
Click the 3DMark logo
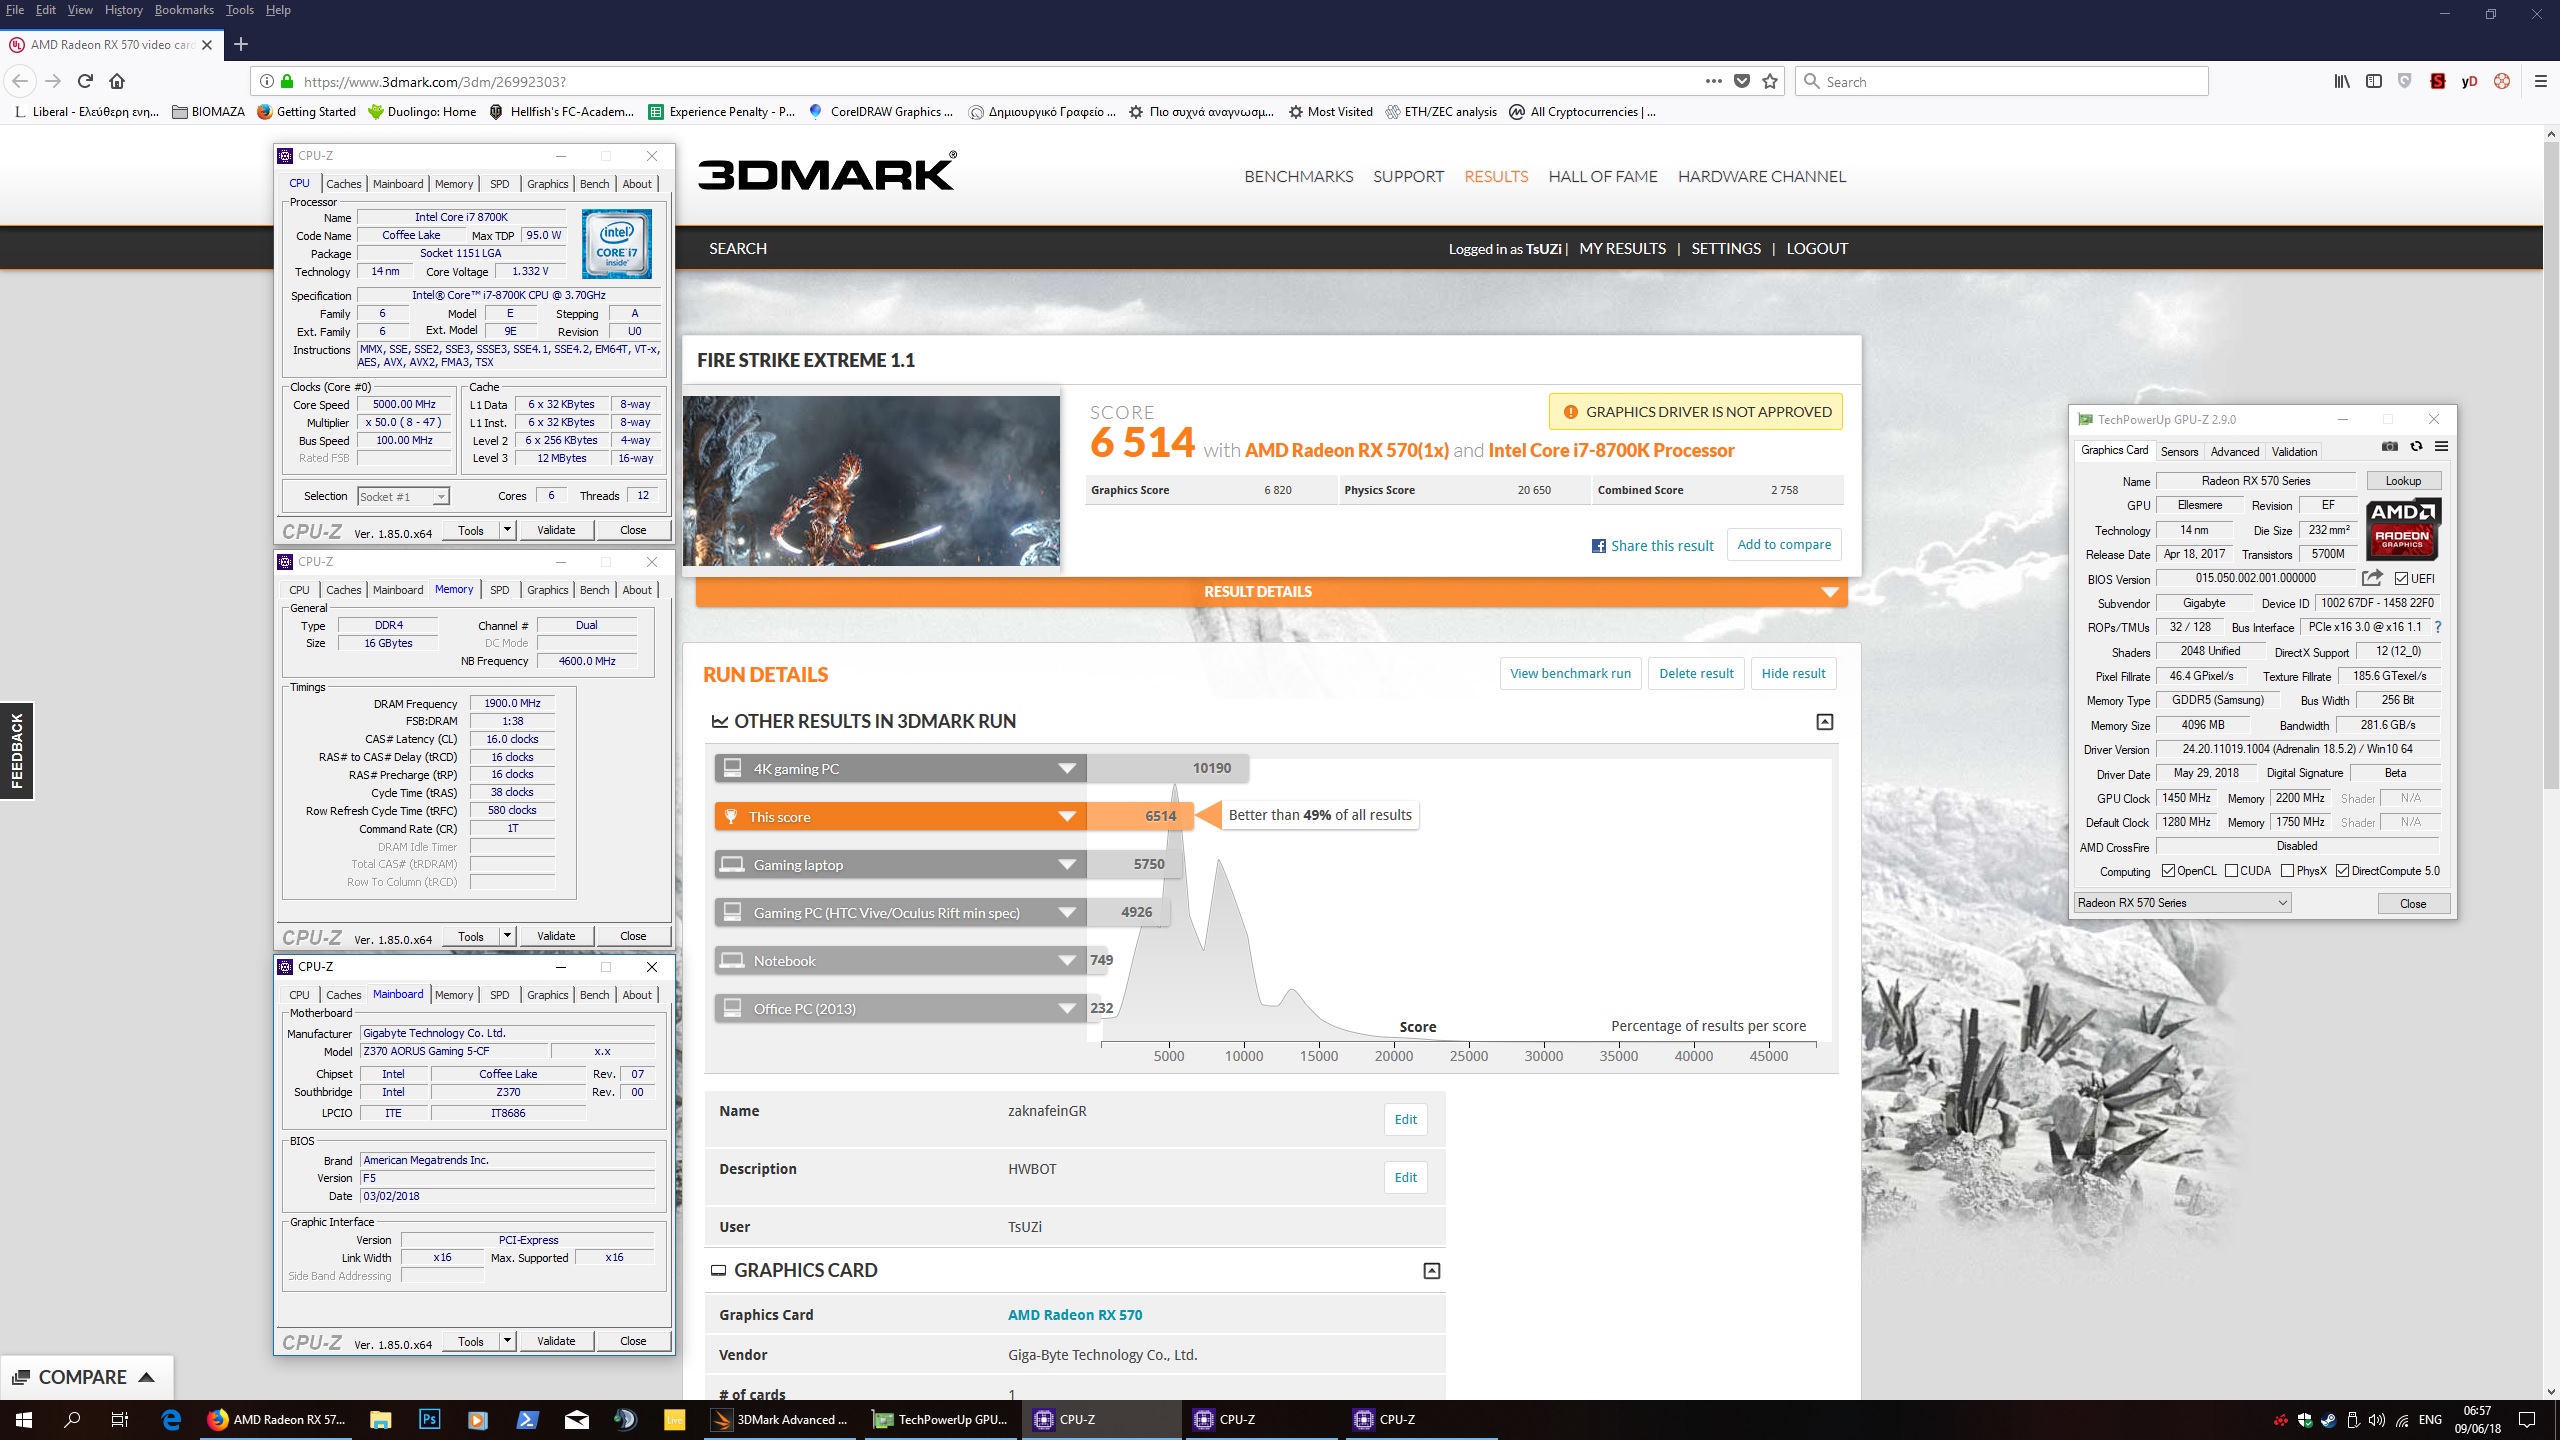(x=827, y=172)
